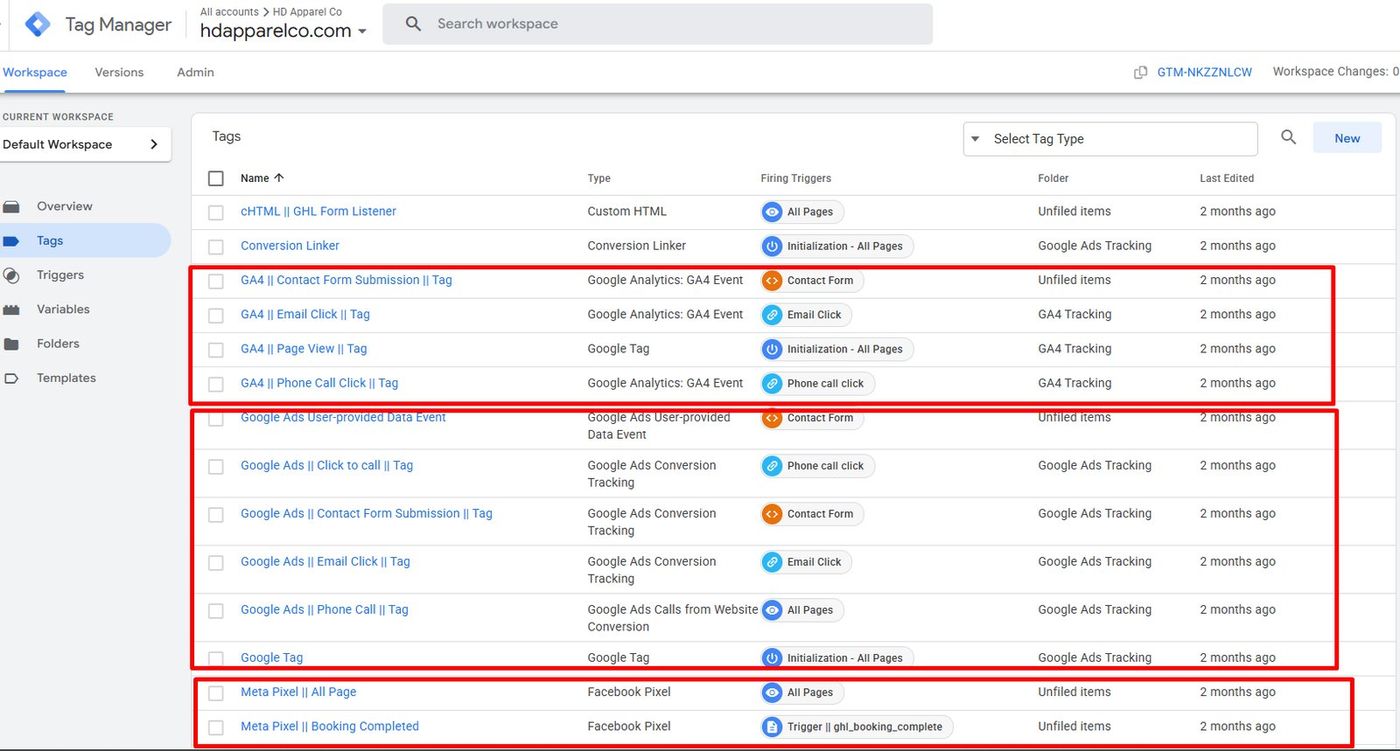
Task: Click the ghl_booking_complete trigger chip
Action: pos(857,727)
